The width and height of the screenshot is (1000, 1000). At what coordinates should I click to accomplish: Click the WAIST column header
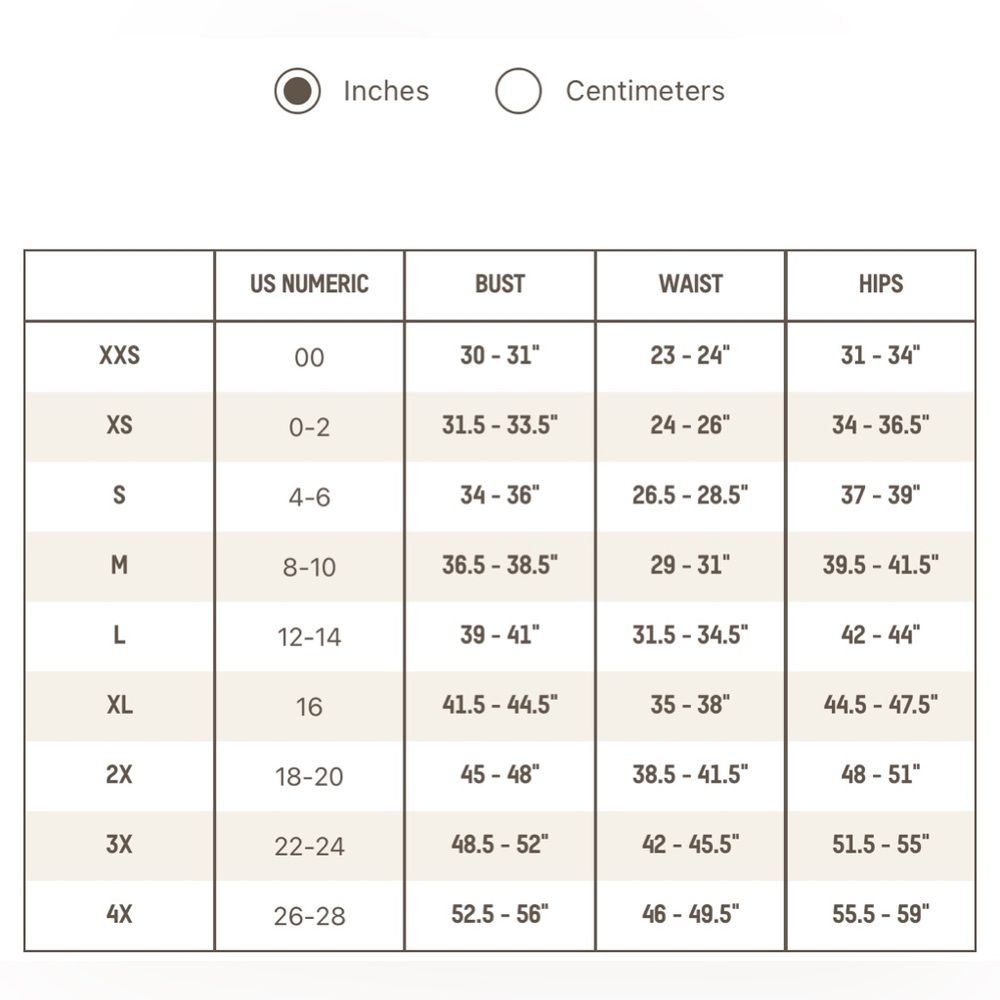tap(691, 284)
